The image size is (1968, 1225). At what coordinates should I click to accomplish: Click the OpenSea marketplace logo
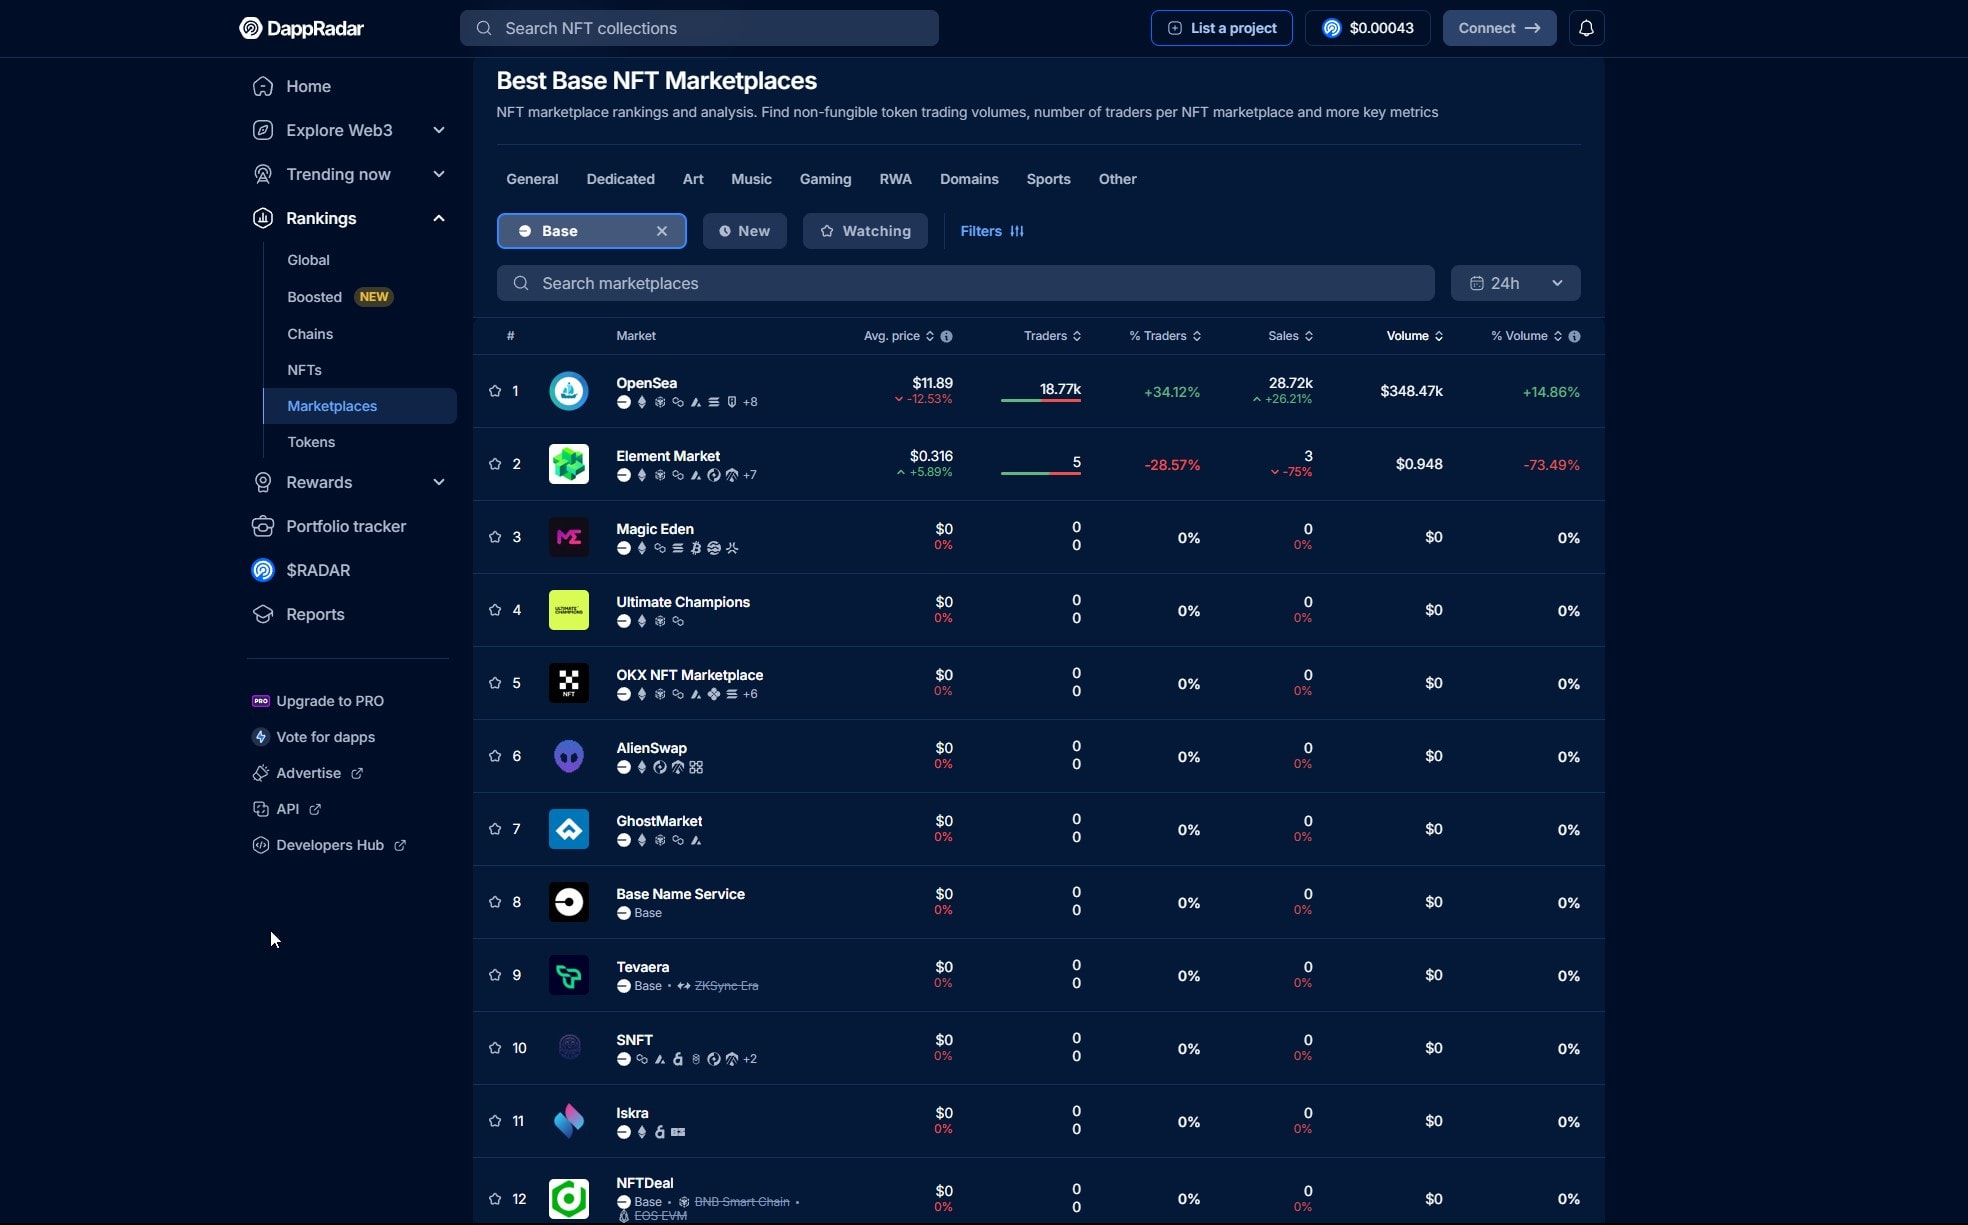point(568,391)
